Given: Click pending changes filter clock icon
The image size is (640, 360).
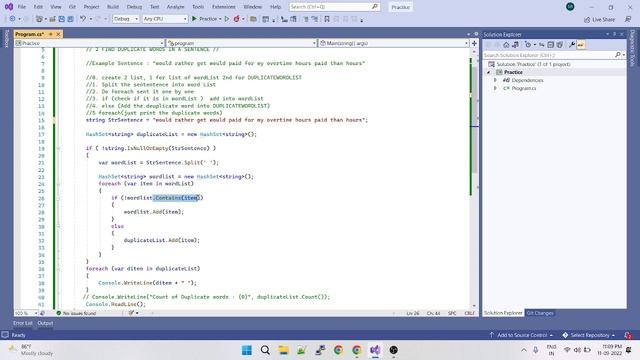Looking at the screenshot, I should [528, 45].
